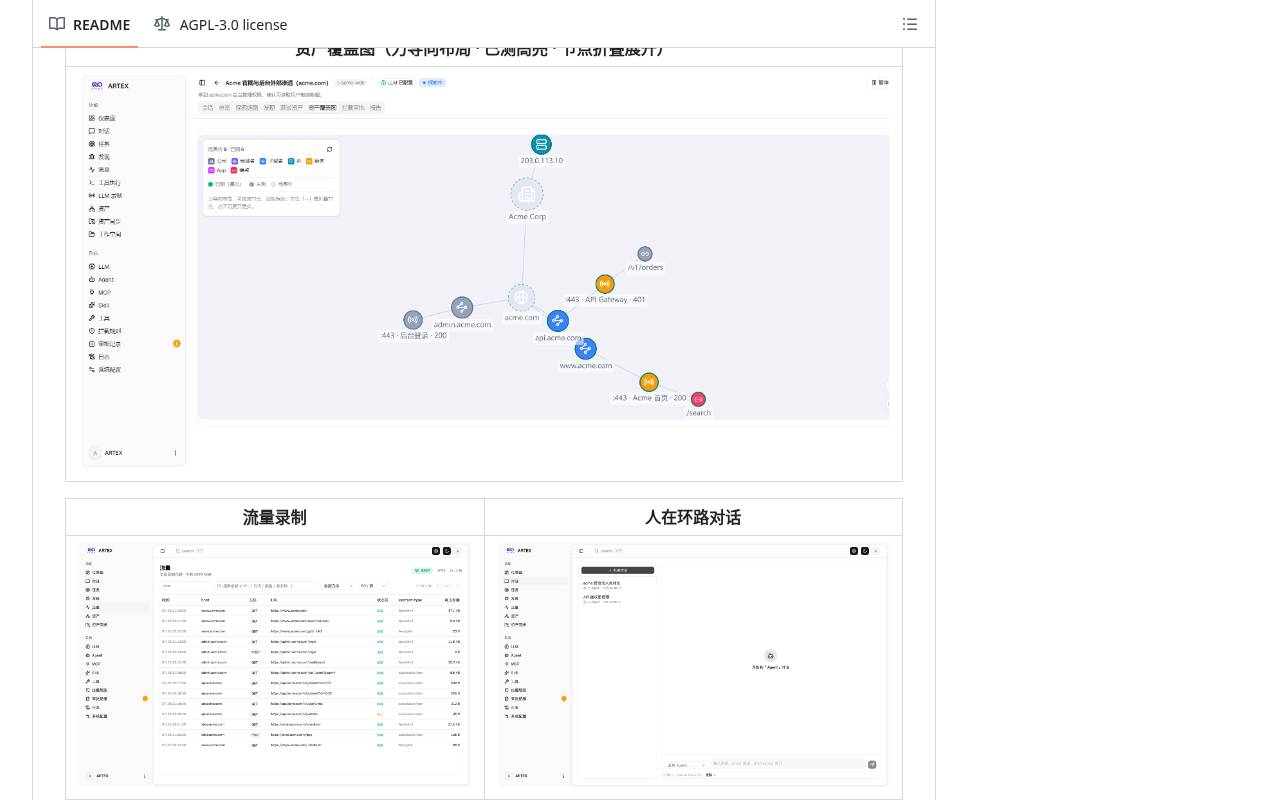1280x800 pixels.
Task: Select the 203.0.113.10 IP node icon
Action: pyautogui.click(x=541, y=144)
